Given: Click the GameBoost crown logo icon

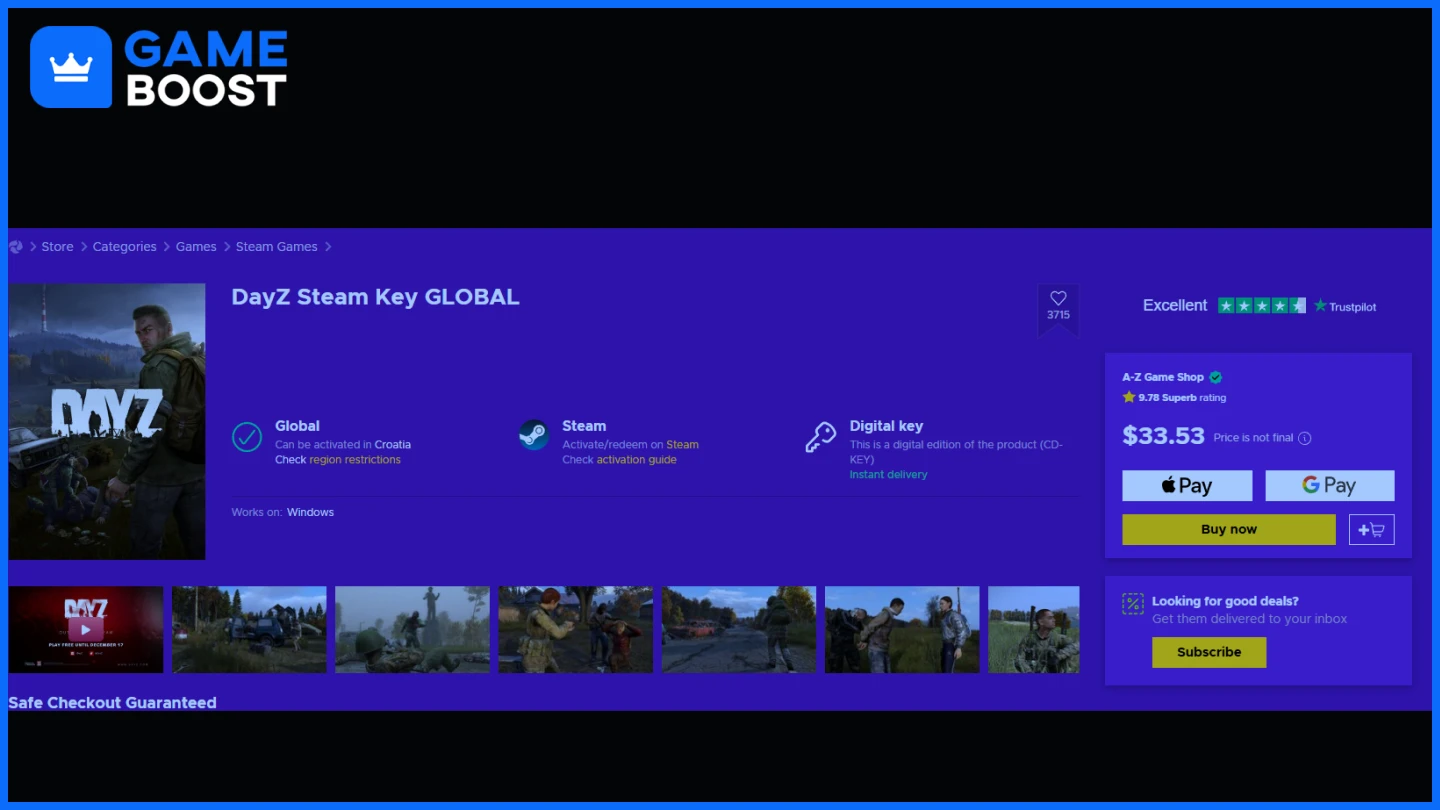Looking at the screenshot, I should 71,67.
